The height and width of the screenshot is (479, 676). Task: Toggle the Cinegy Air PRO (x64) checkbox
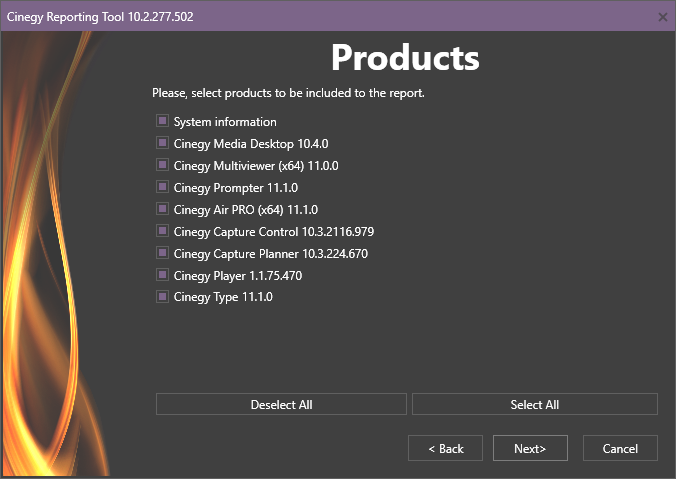click(163, 209)
